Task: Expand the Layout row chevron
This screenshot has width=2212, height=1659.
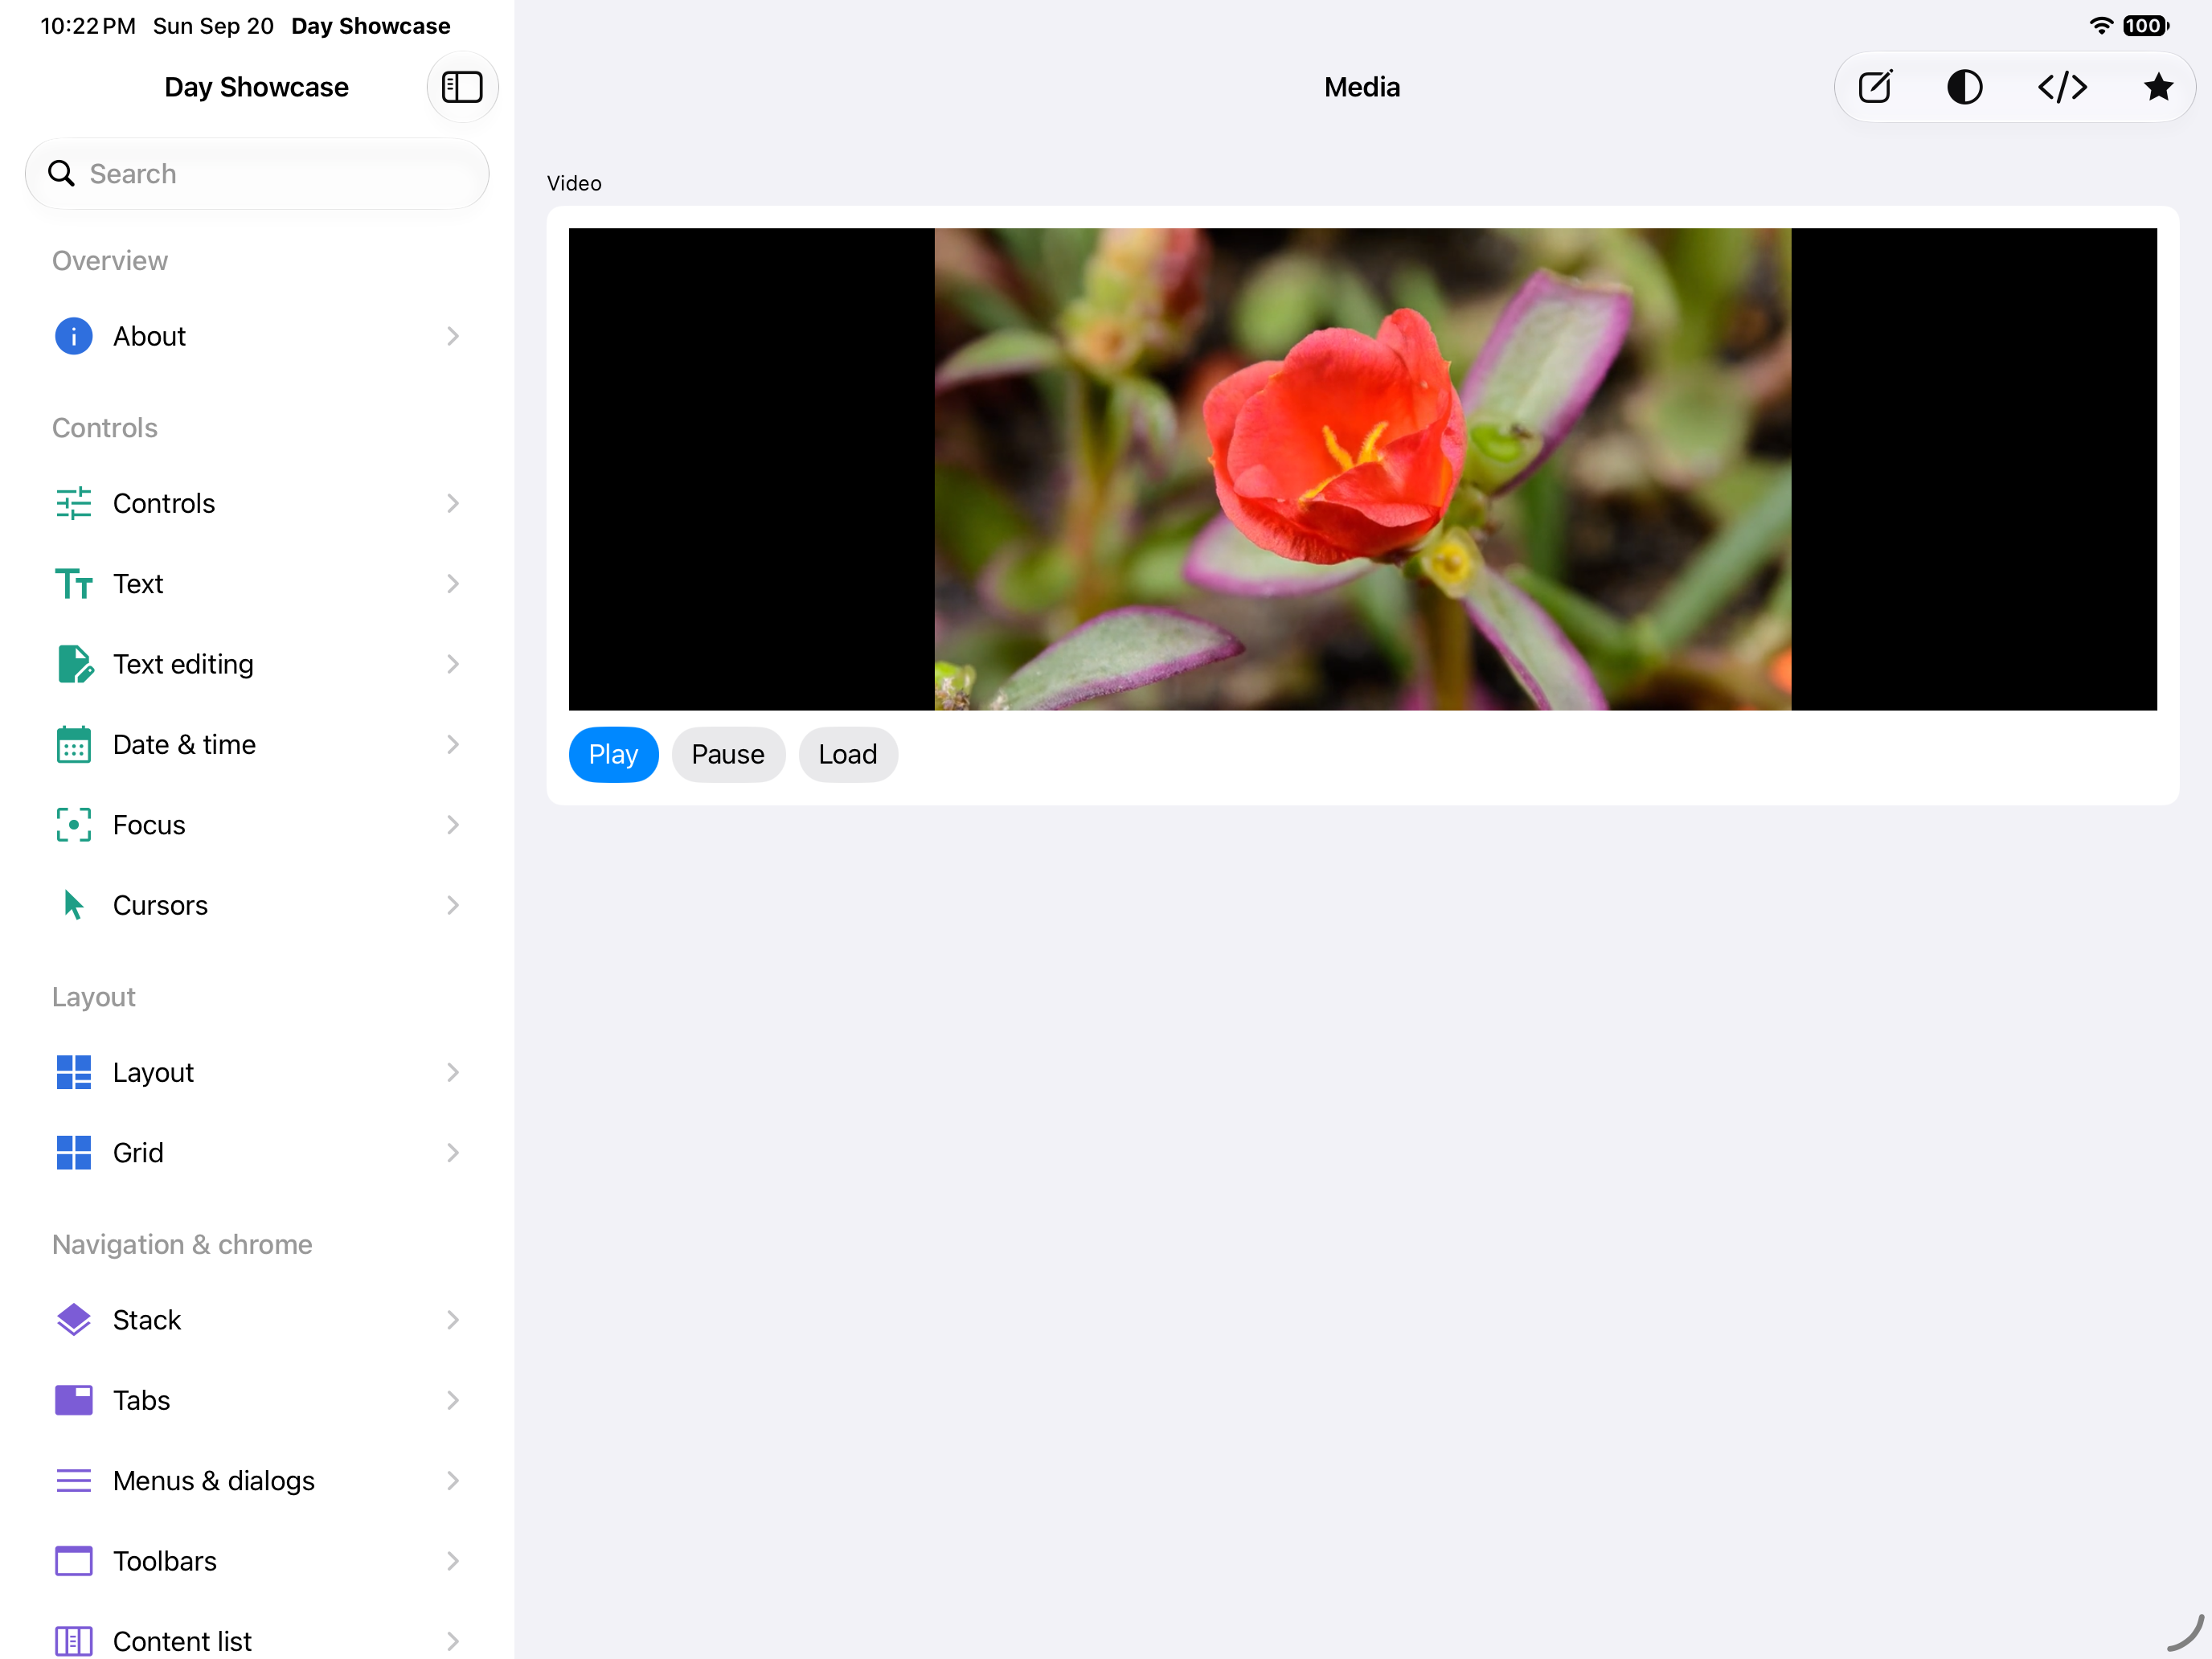Action: 453,1072
